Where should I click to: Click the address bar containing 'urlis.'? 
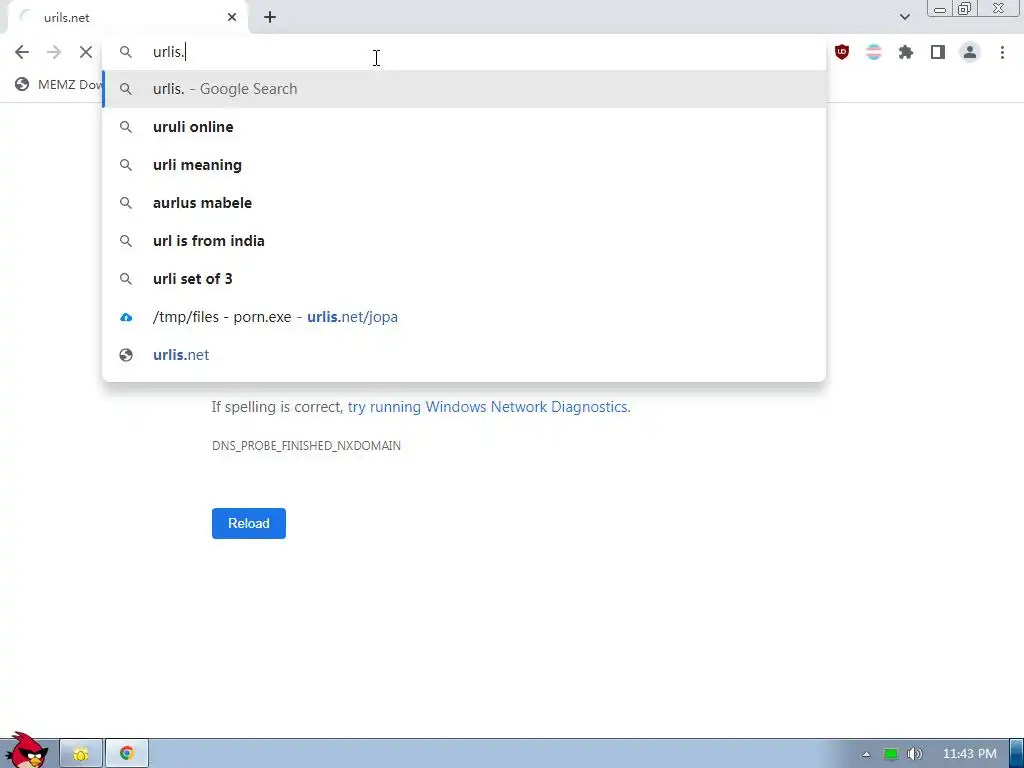464,52
